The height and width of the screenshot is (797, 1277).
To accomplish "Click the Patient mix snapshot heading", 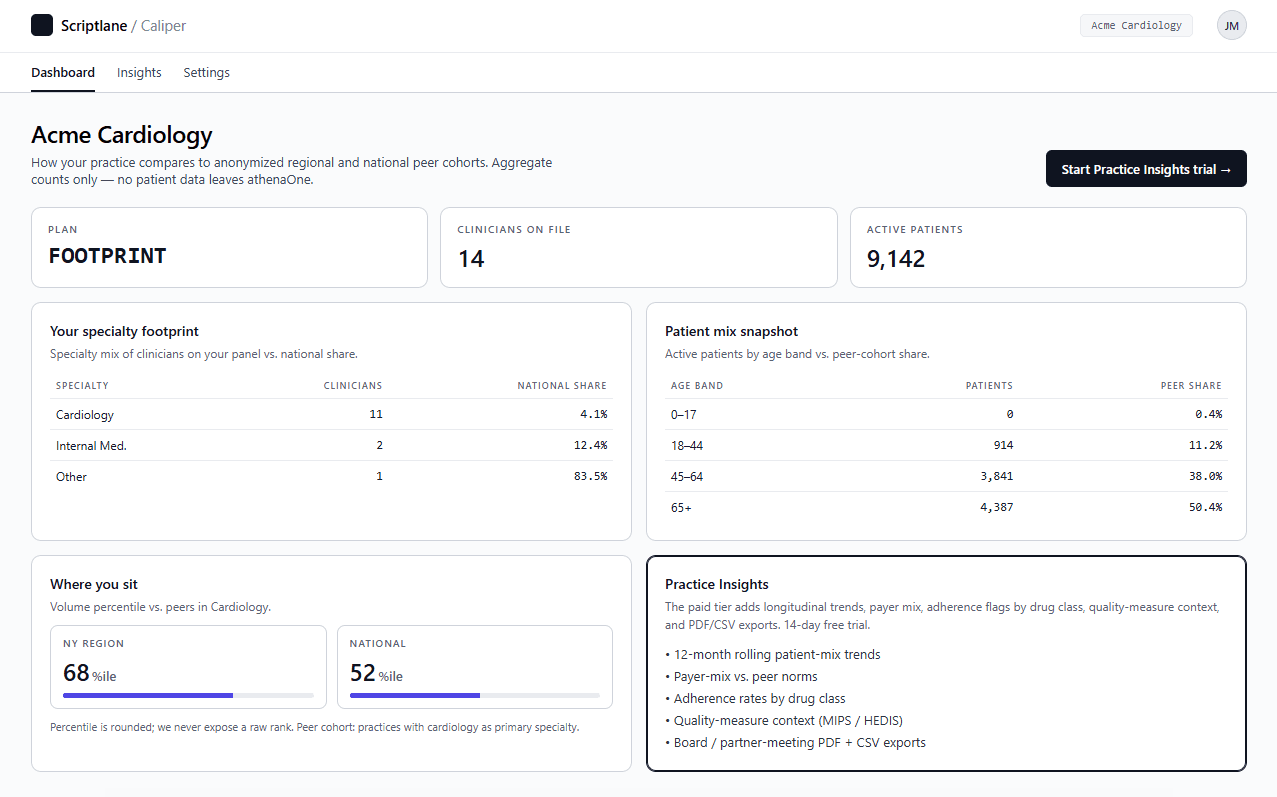I will pos(731,331).
